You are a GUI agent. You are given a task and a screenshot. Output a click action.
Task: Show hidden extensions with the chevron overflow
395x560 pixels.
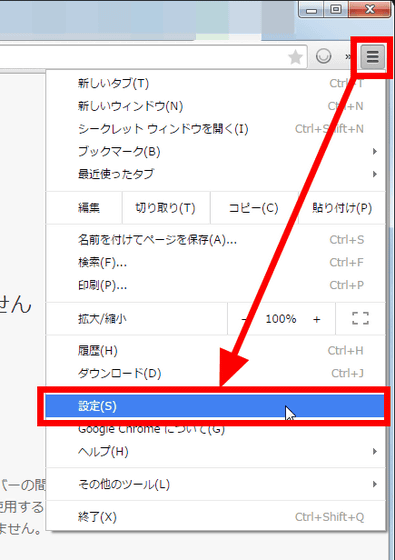(x=348, y=56)
